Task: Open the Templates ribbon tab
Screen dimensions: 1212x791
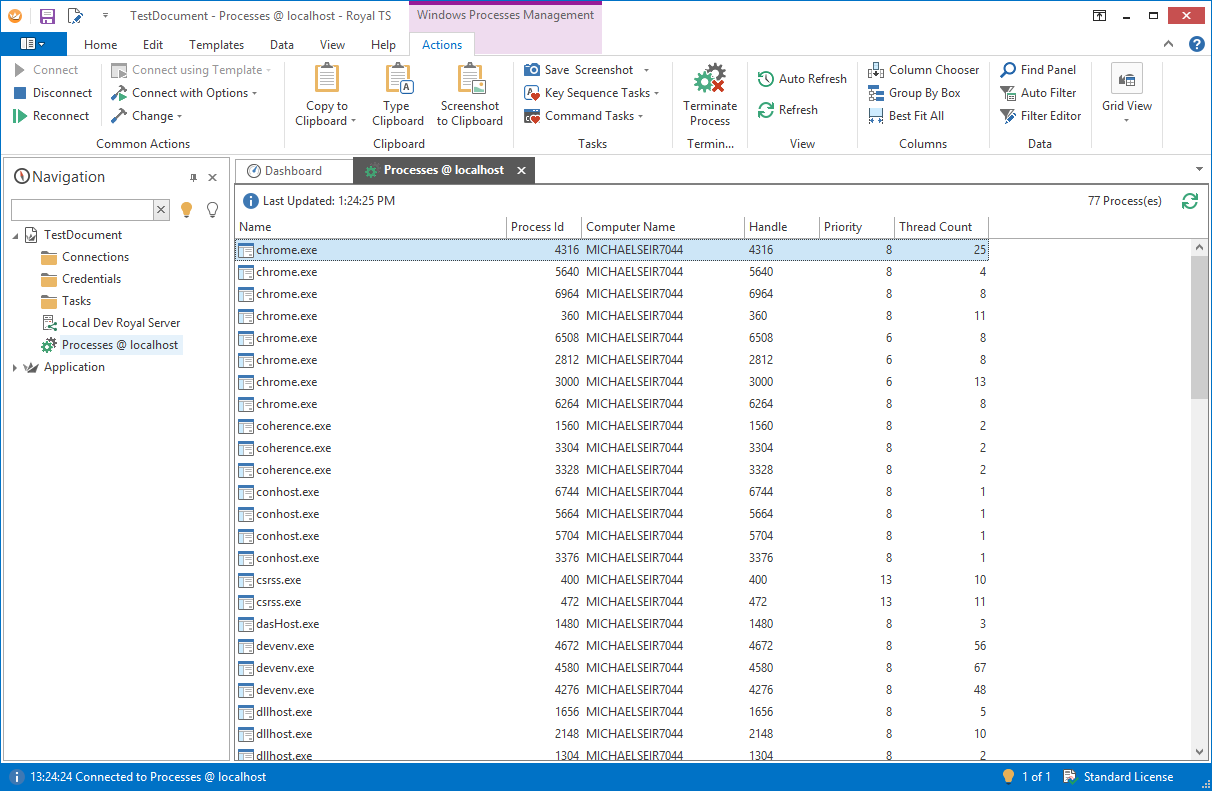Action: [x=216, y=45]
